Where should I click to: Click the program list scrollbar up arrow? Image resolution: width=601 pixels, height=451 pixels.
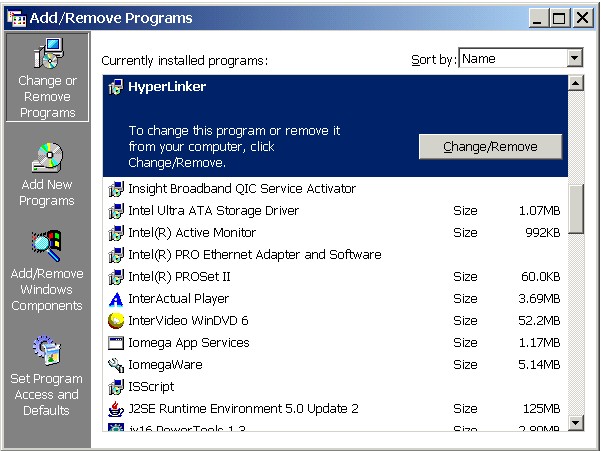pyautogui.click(x=576, y=83)
